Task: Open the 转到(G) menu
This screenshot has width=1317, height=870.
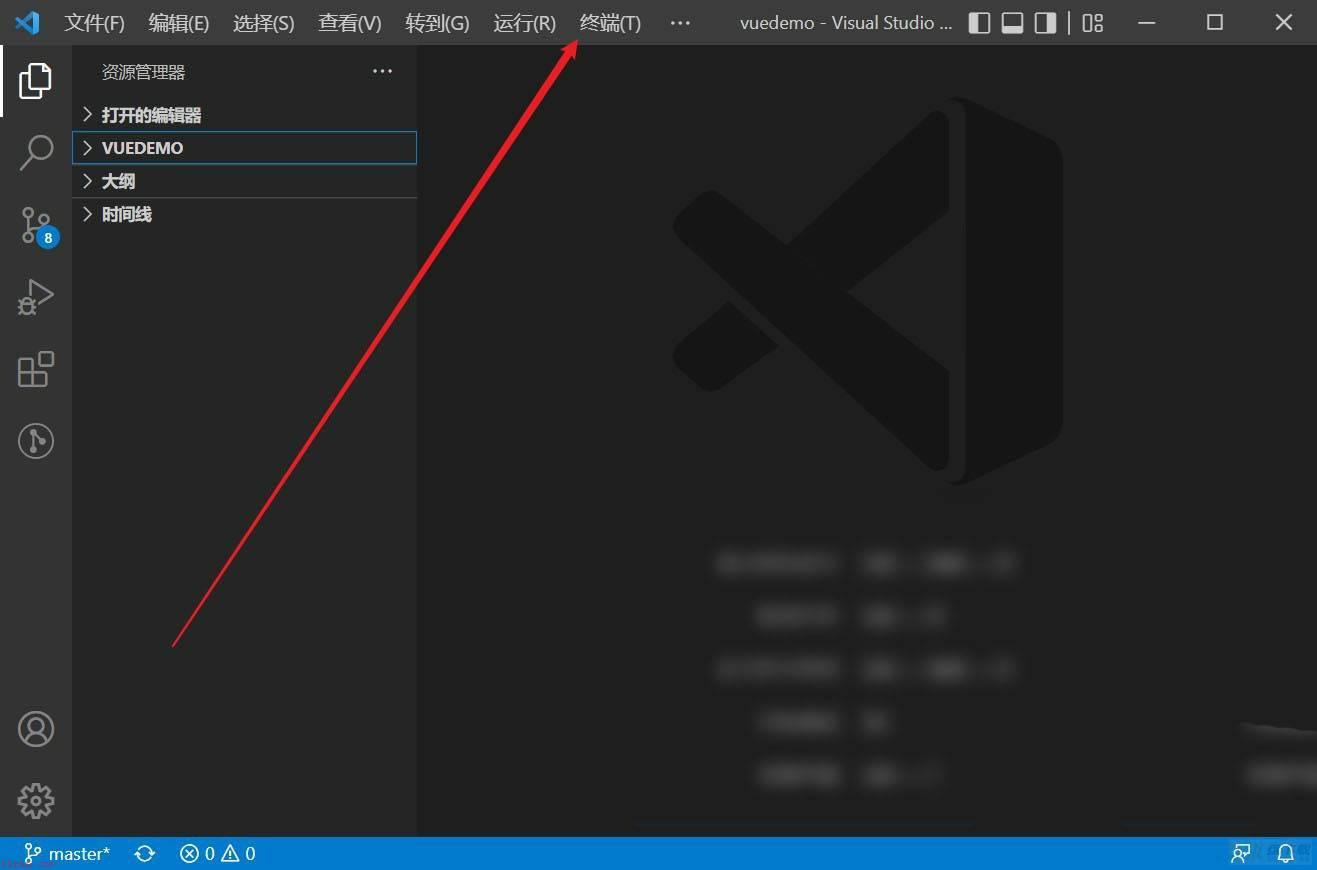Action: click(437, 23)
